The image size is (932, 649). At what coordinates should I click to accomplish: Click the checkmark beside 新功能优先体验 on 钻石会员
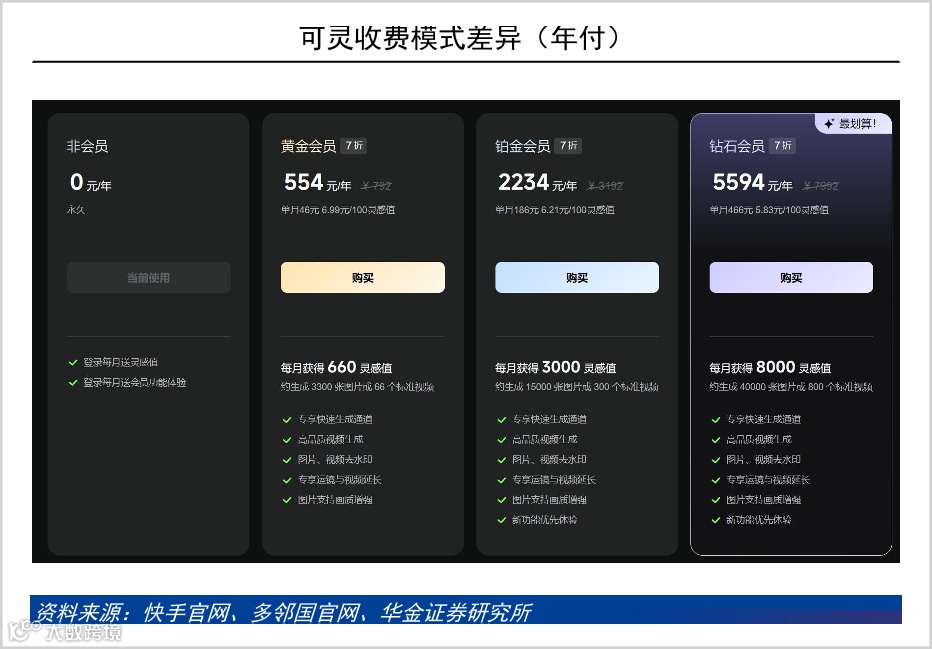coord(716,520)
